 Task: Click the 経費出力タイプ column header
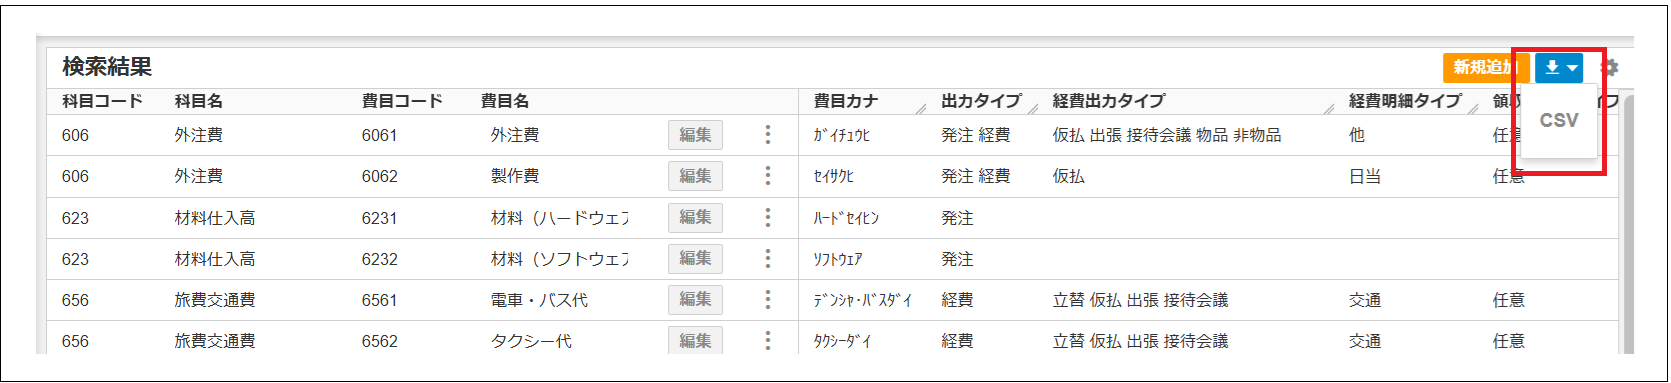pyautogui.click(x=1108, y=101)
